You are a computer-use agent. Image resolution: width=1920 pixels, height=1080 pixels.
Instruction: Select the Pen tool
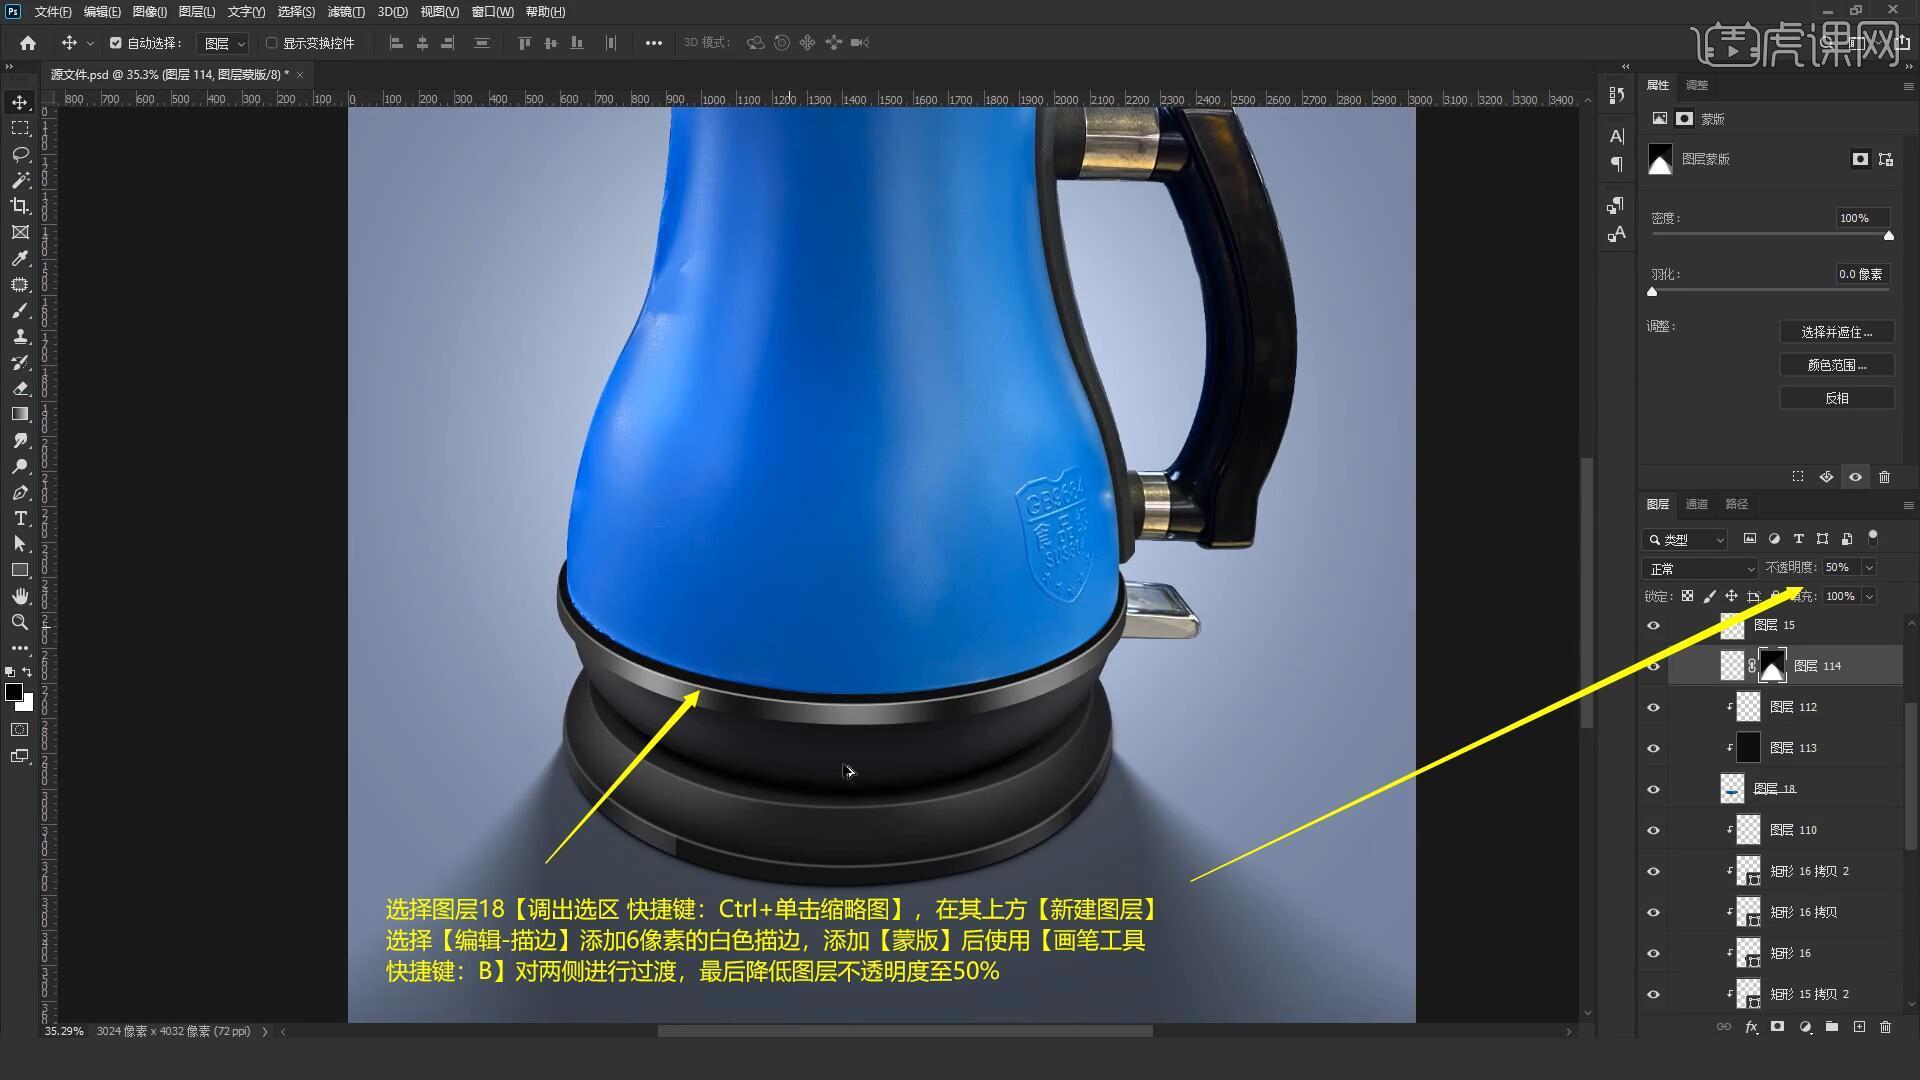[x=20, y=492]
